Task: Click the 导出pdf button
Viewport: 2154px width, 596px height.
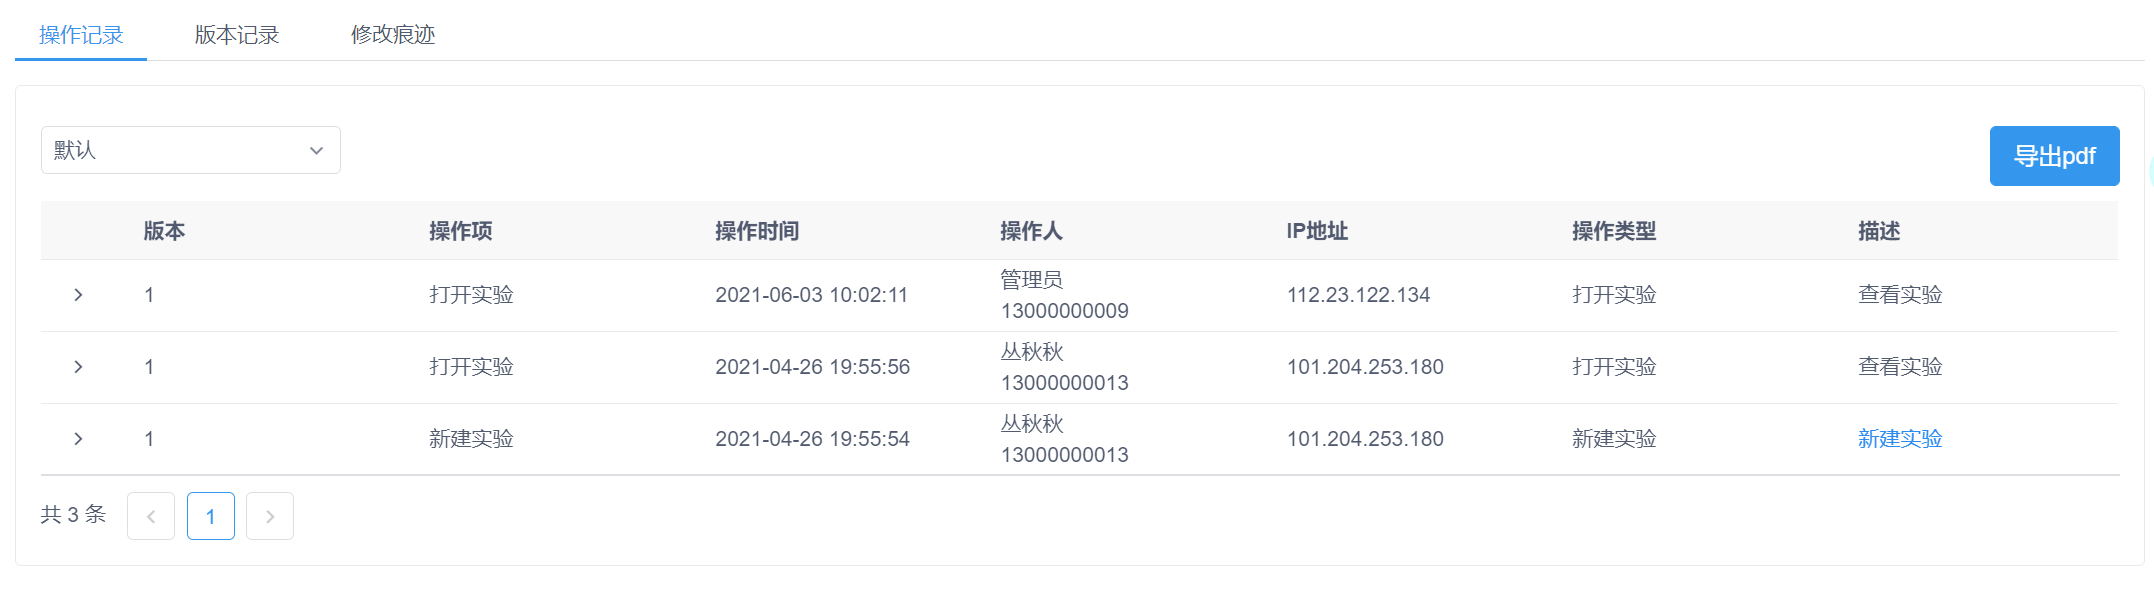Action: click(2054, 156)
